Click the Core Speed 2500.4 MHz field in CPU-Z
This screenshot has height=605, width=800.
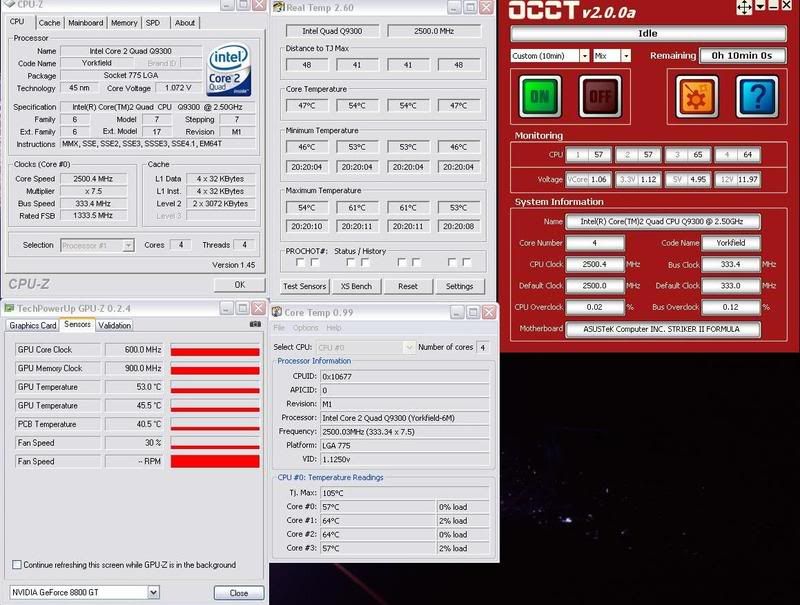[93, 179]
